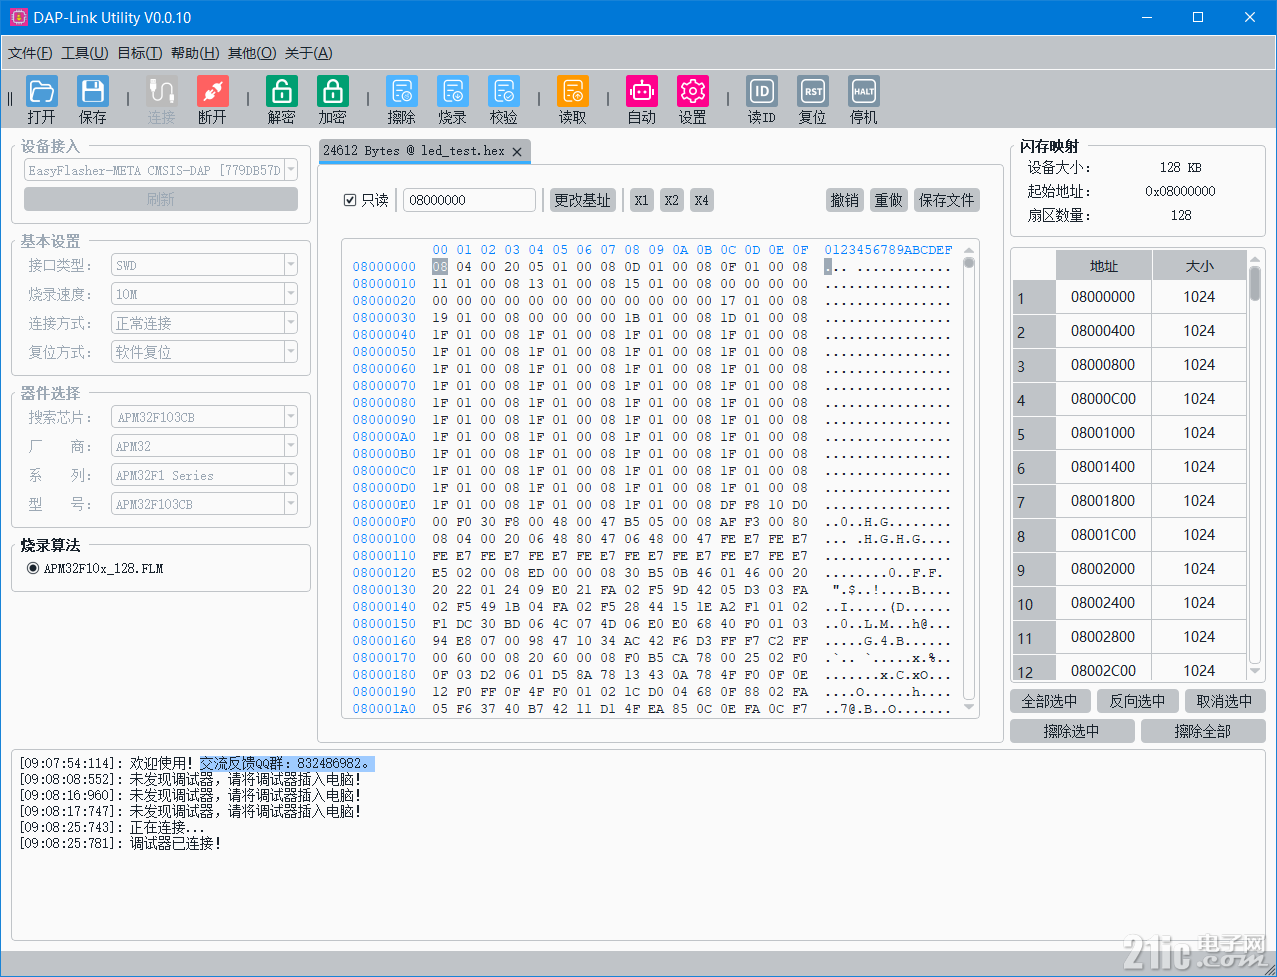Close the led_test.hex tab
This screenshot has height=977, width=1277.
click(x=517, y=152)
